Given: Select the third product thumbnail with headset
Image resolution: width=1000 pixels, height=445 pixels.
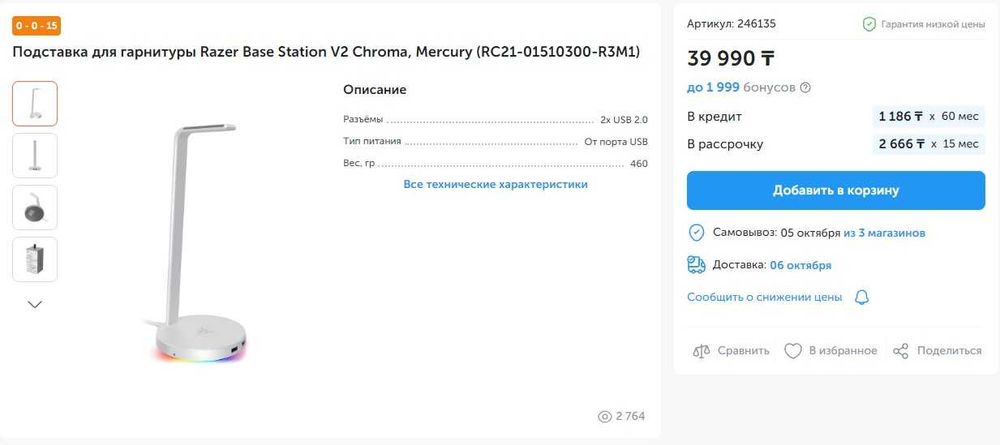Looking at the screenshot, I should tap(35, 208).
